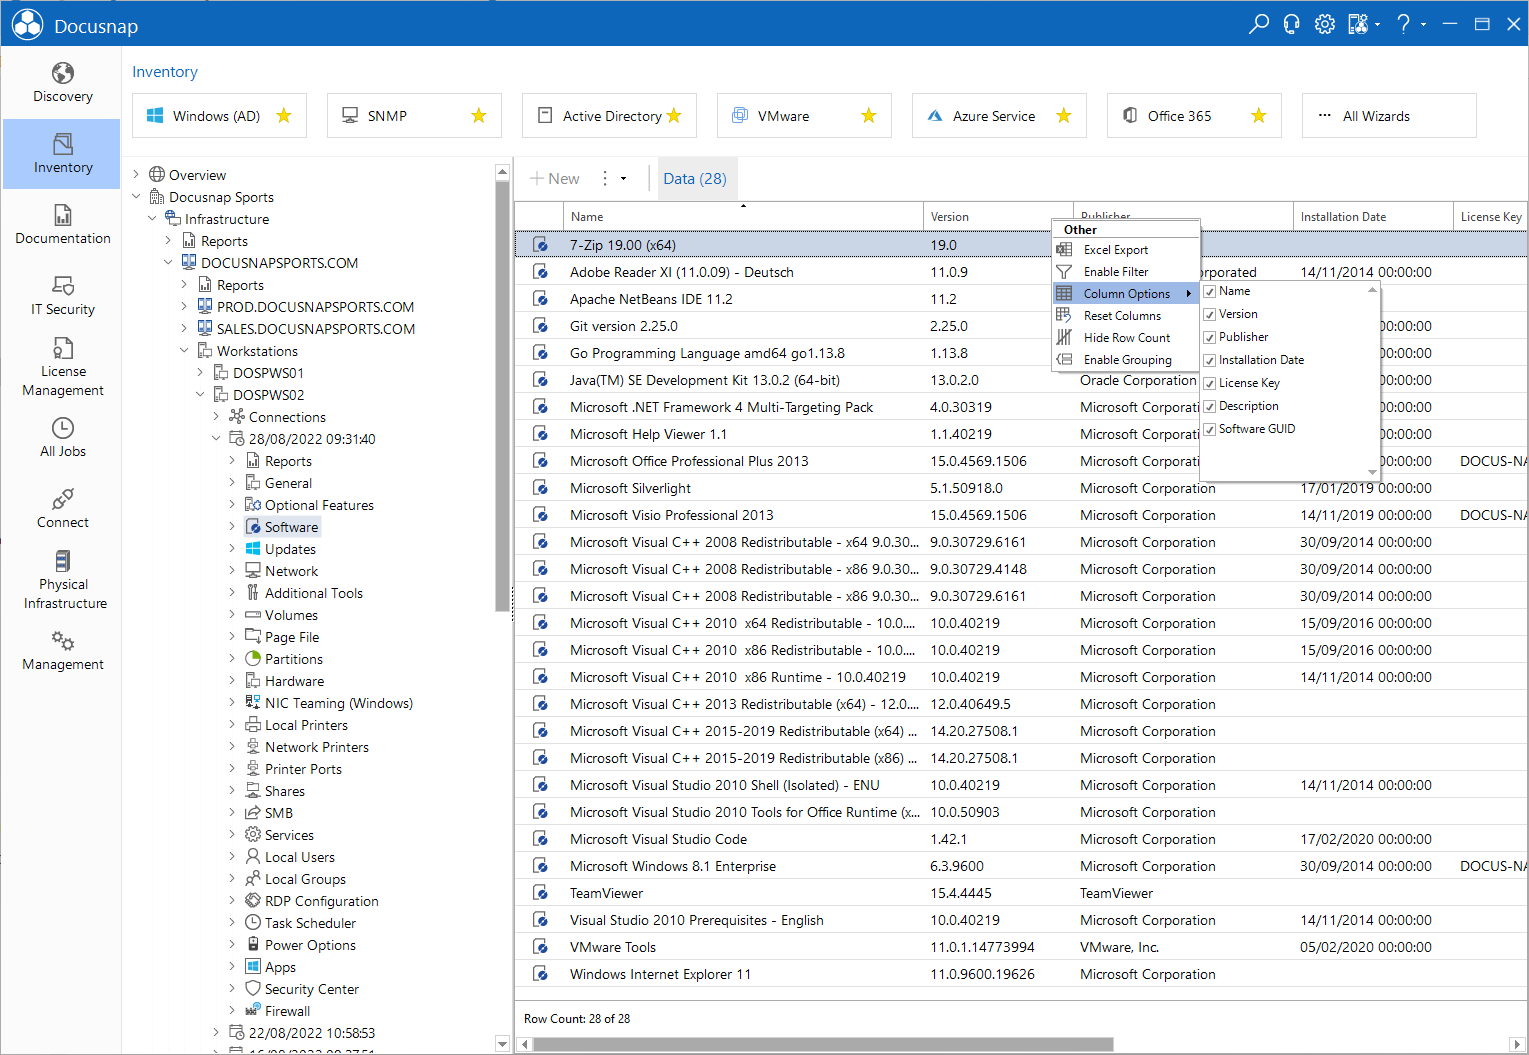1529x1055 pixels.
Task: Click the Task Scheduler clock icon in tree
Action: (x=253, y=923)
